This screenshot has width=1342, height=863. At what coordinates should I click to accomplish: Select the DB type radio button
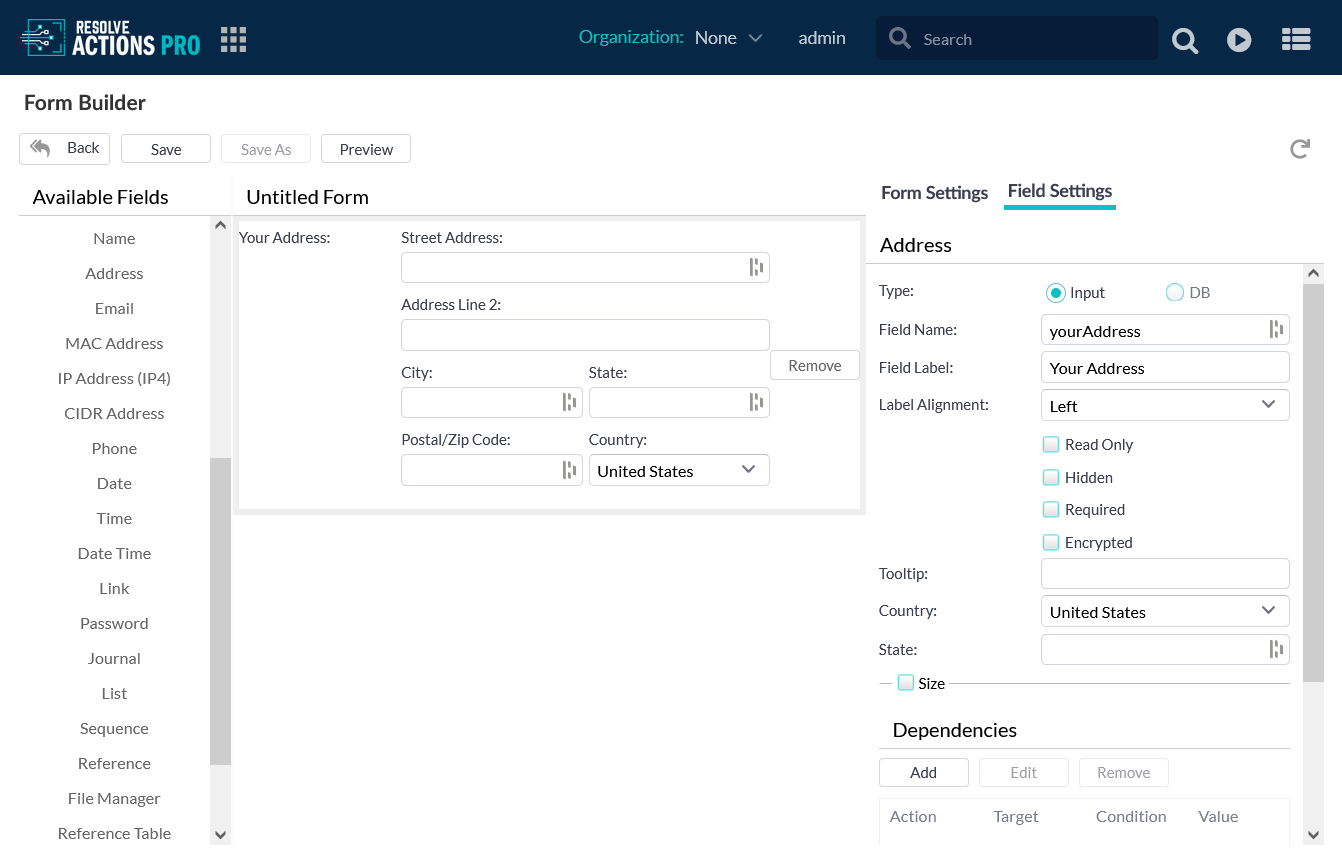(x=1175, y=292)
